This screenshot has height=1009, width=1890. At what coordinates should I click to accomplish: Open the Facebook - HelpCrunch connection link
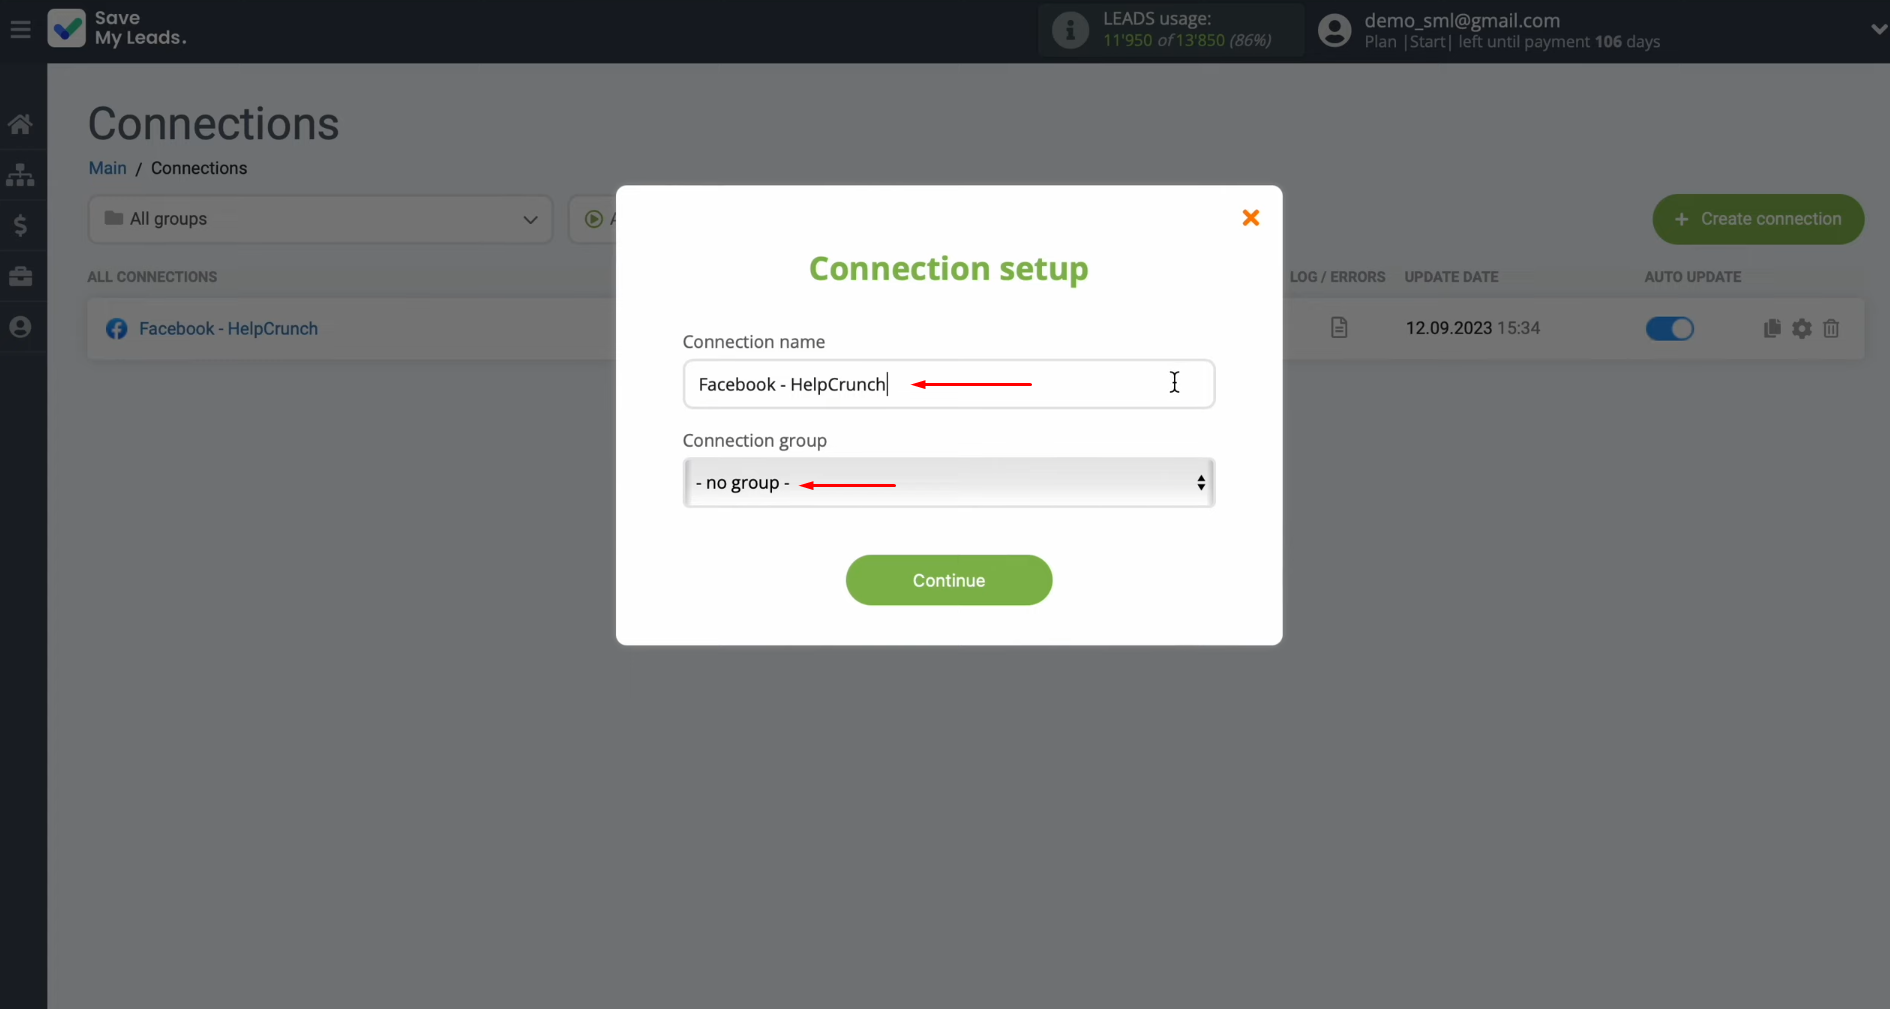[228, 328]
